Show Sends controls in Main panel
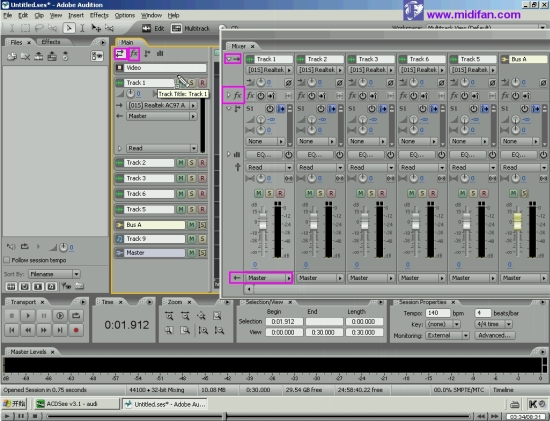This screenshot has height=421, width=550. [147, 54]
